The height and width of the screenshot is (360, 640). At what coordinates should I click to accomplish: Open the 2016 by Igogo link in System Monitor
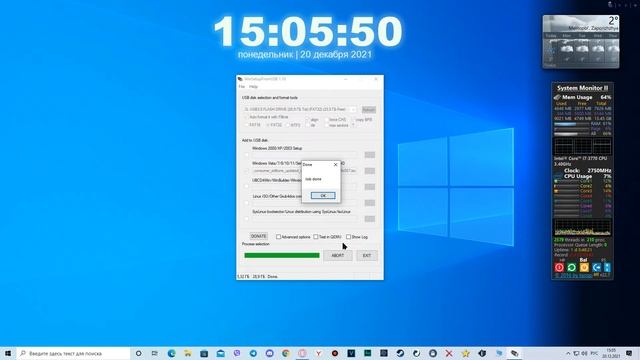pyautogui.click(x=573, y=276)
